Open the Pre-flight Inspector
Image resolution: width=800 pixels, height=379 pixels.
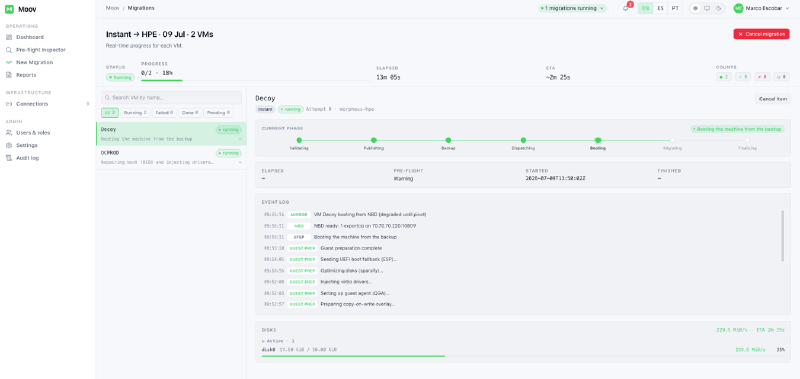pos(41,50)
